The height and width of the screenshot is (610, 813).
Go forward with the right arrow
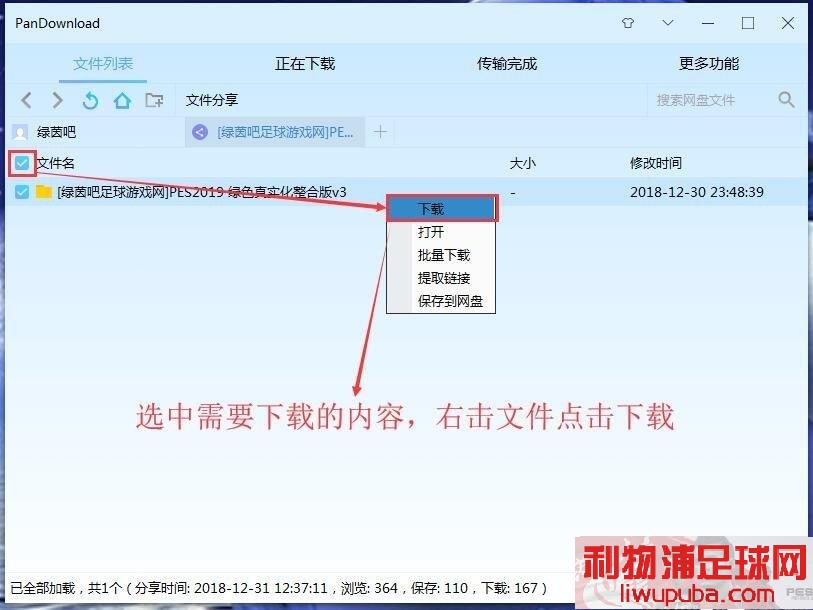coord(58,100)
